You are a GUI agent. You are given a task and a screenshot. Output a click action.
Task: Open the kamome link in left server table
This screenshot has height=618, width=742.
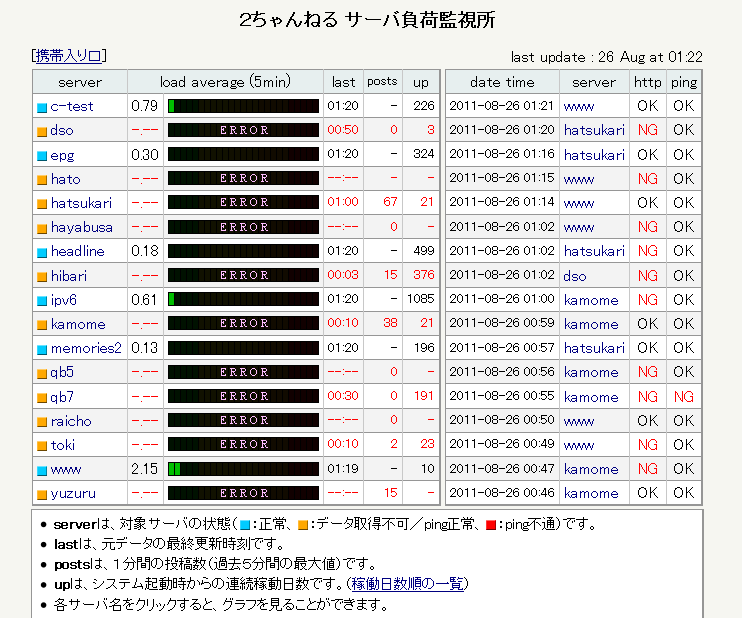click(x=78, y=324)
